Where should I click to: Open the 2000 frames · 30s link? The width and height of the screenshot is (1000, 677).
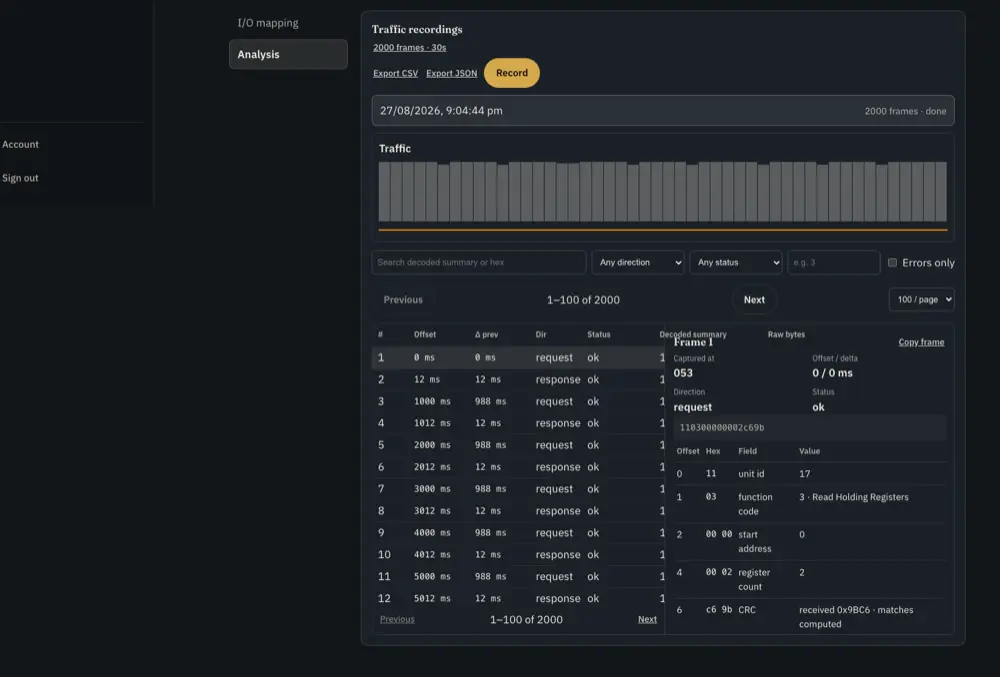(x=409, y=47)
